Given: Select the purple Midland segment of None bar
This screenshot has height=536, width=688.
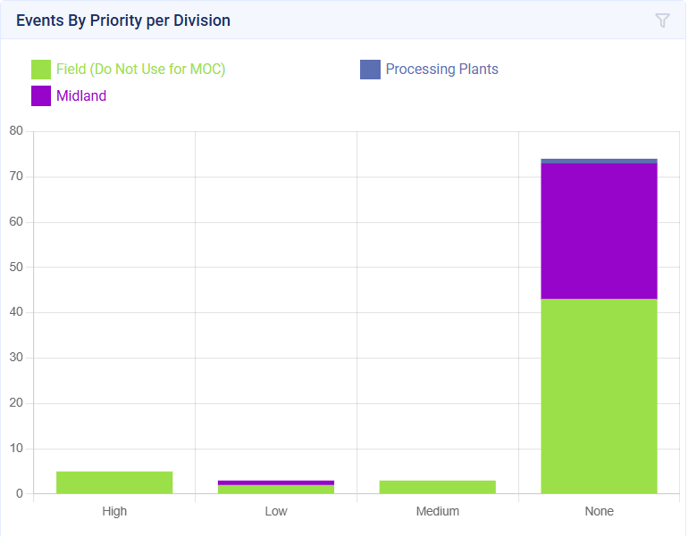Looking at the screenshot, I should click(599, 231).
